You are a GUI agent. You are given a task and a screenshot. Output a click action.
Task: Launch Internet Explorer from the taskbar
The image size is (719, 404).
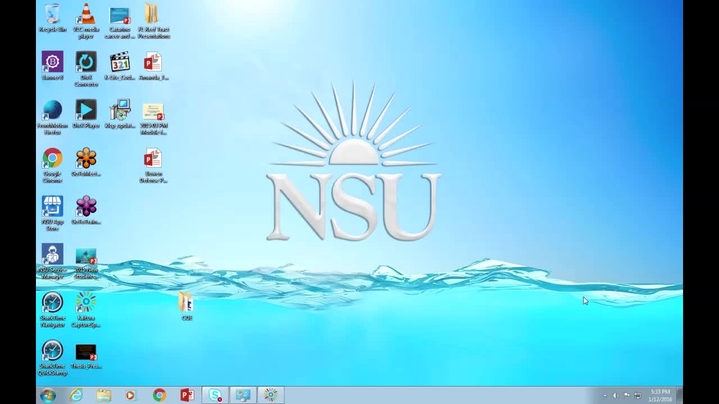click(x=76, y=395)
